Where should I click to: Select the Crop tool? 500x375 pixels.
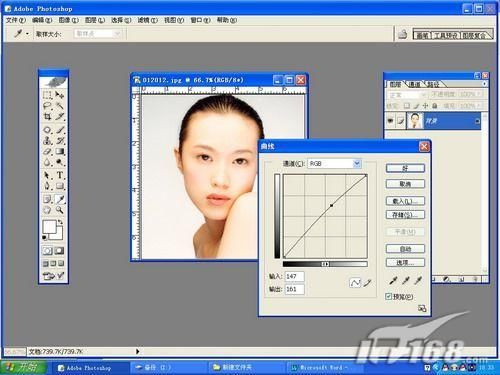coord(47,117)
